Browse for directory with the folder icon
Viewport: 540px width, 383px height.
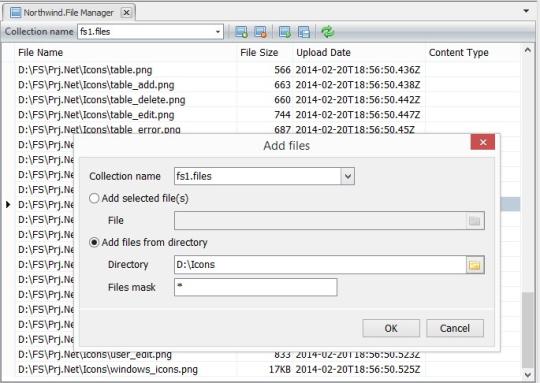tap(475, 265)
